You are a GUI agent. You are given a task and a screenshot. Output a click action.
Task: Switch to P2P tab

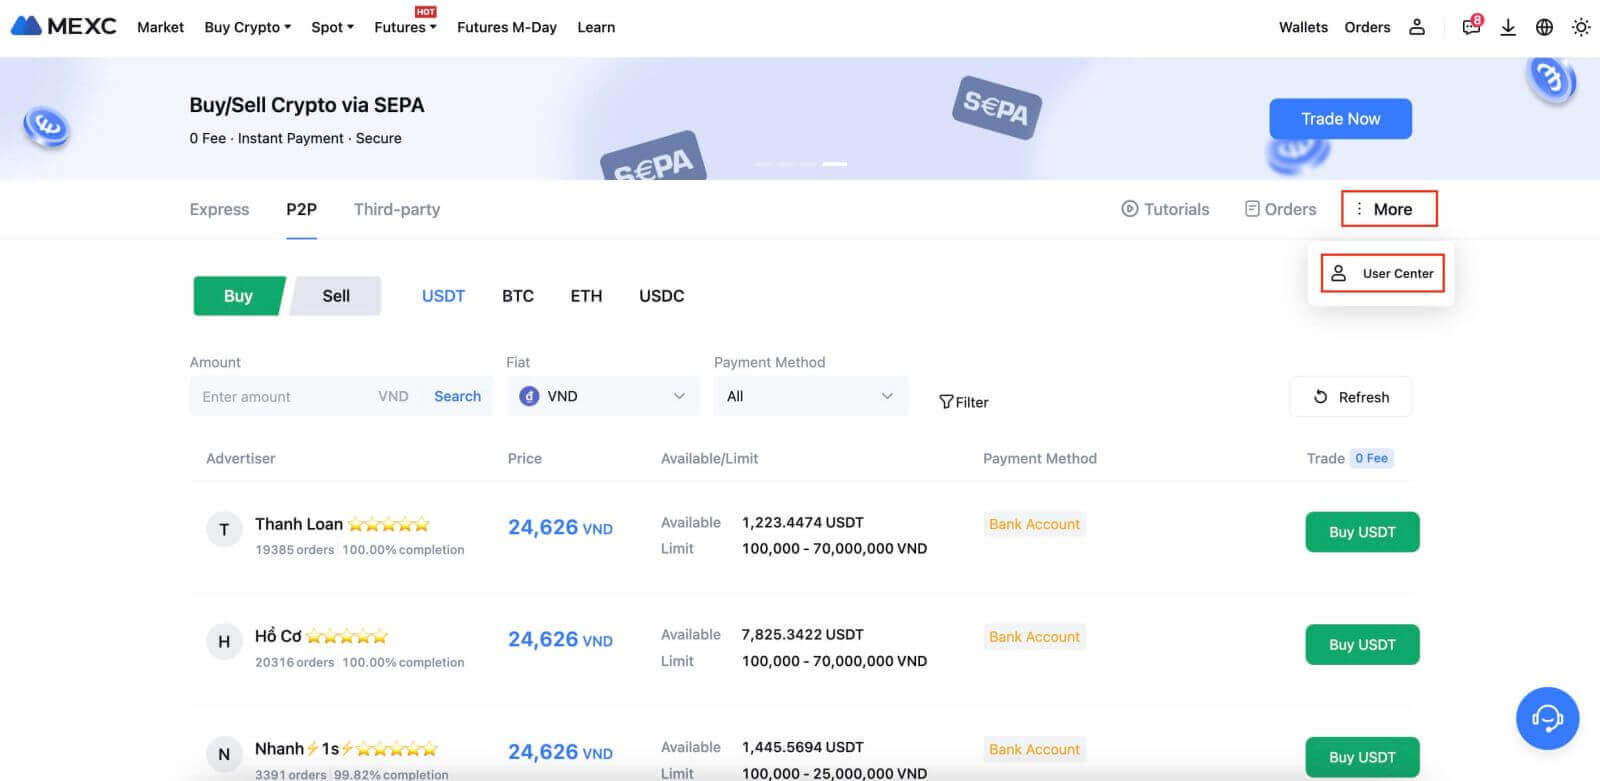[301, 209]
